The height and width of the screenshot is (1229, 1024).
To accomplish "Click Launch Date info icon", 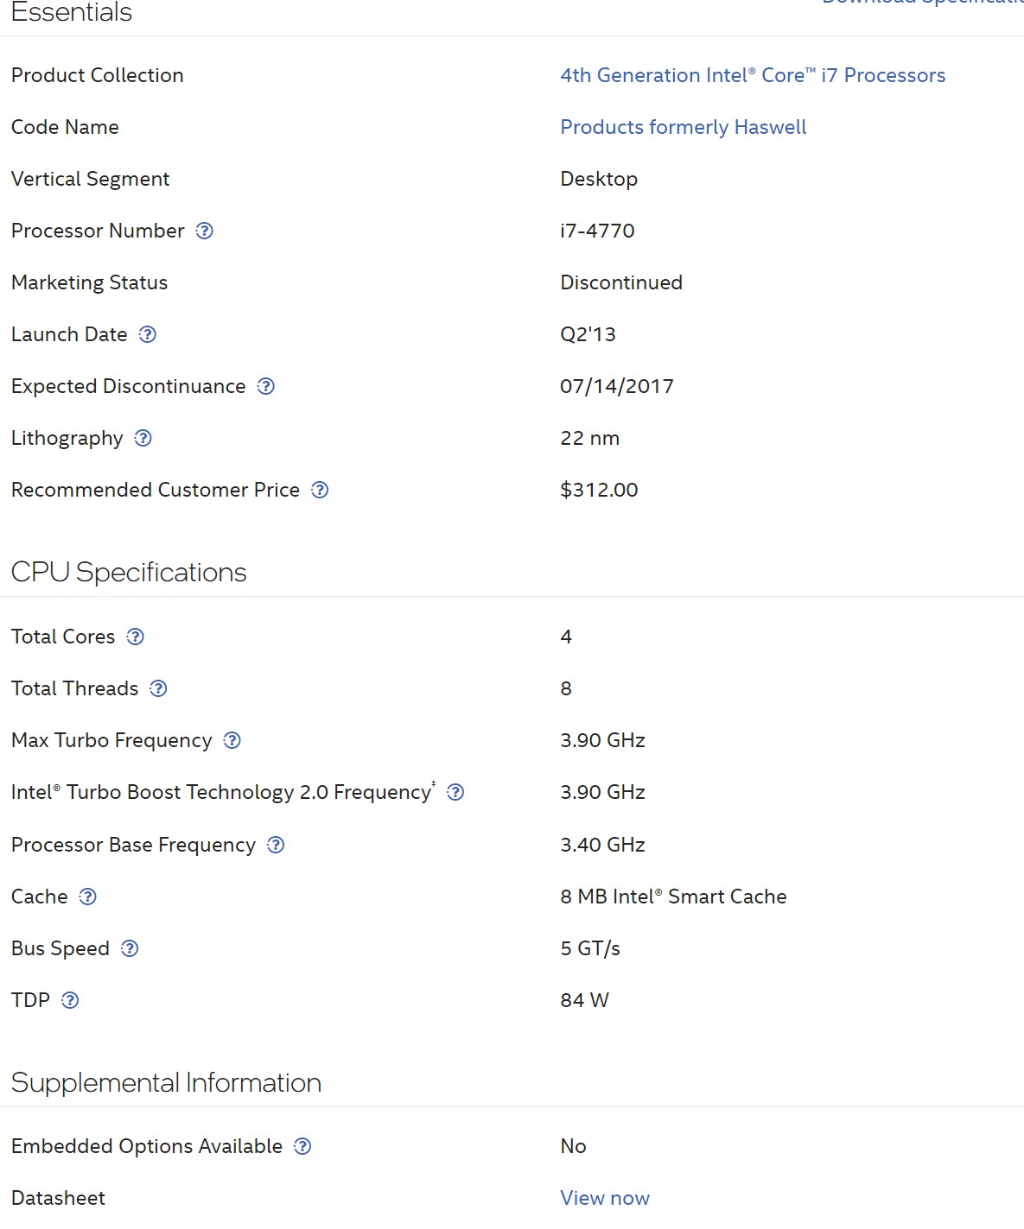I will click(147, 335).
